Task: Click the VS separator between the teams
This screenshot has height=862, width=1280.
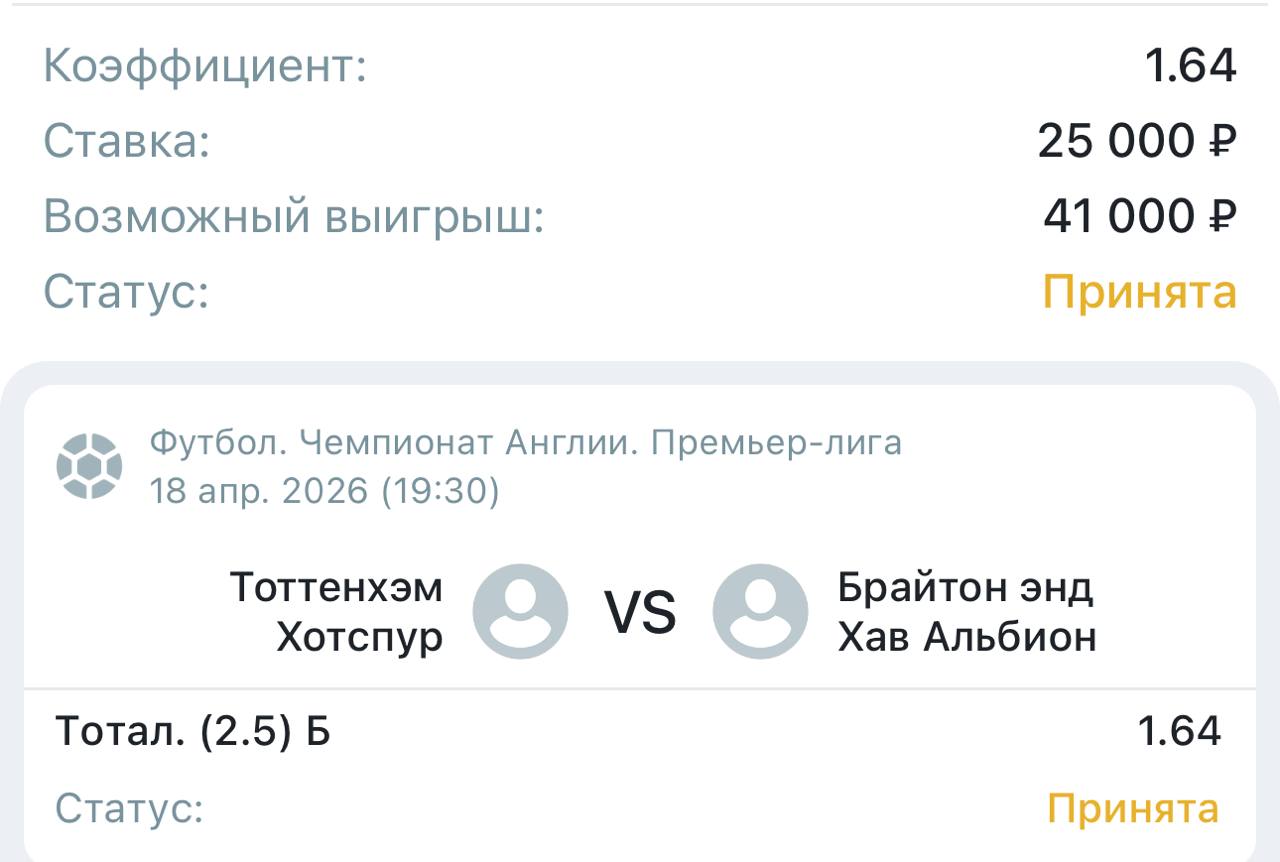Action: (x=640, y=612)
